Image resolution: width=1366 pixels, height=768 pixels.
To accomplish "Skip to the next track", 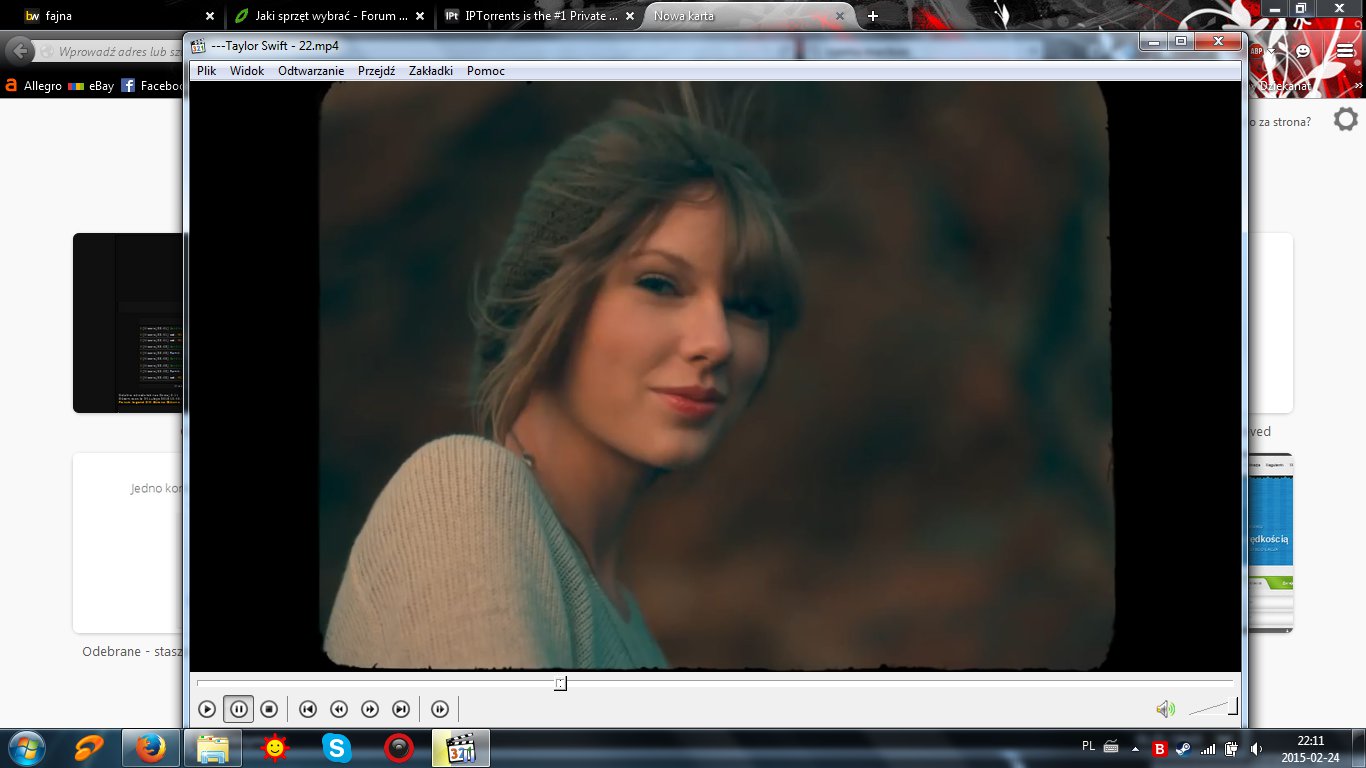I will point(401,709).
